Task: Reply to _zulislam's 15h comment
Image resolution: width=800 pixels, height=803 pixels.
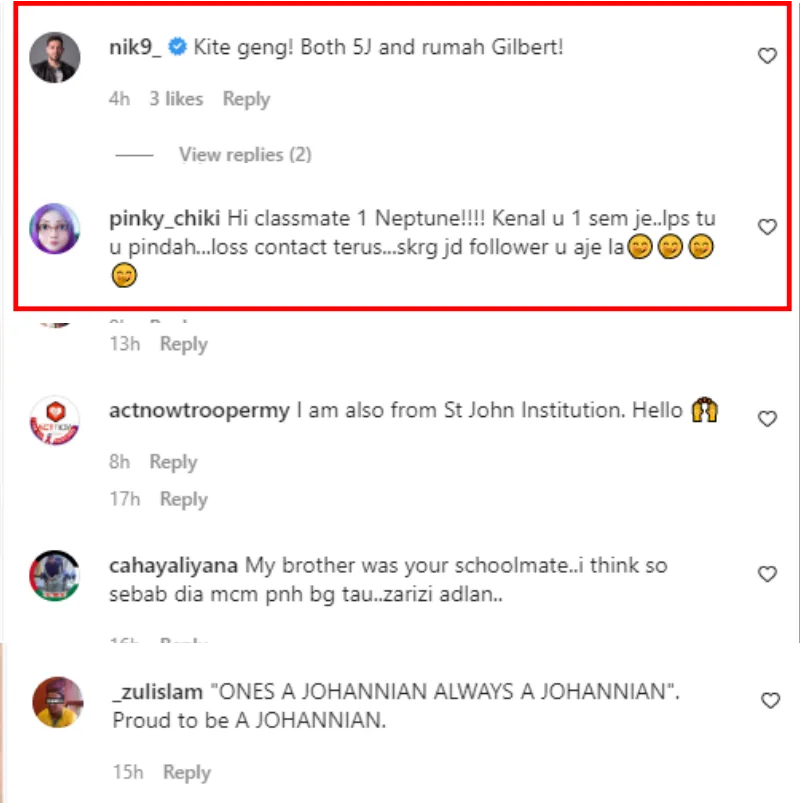Action: pyautogui.click(x=187, y=772)
